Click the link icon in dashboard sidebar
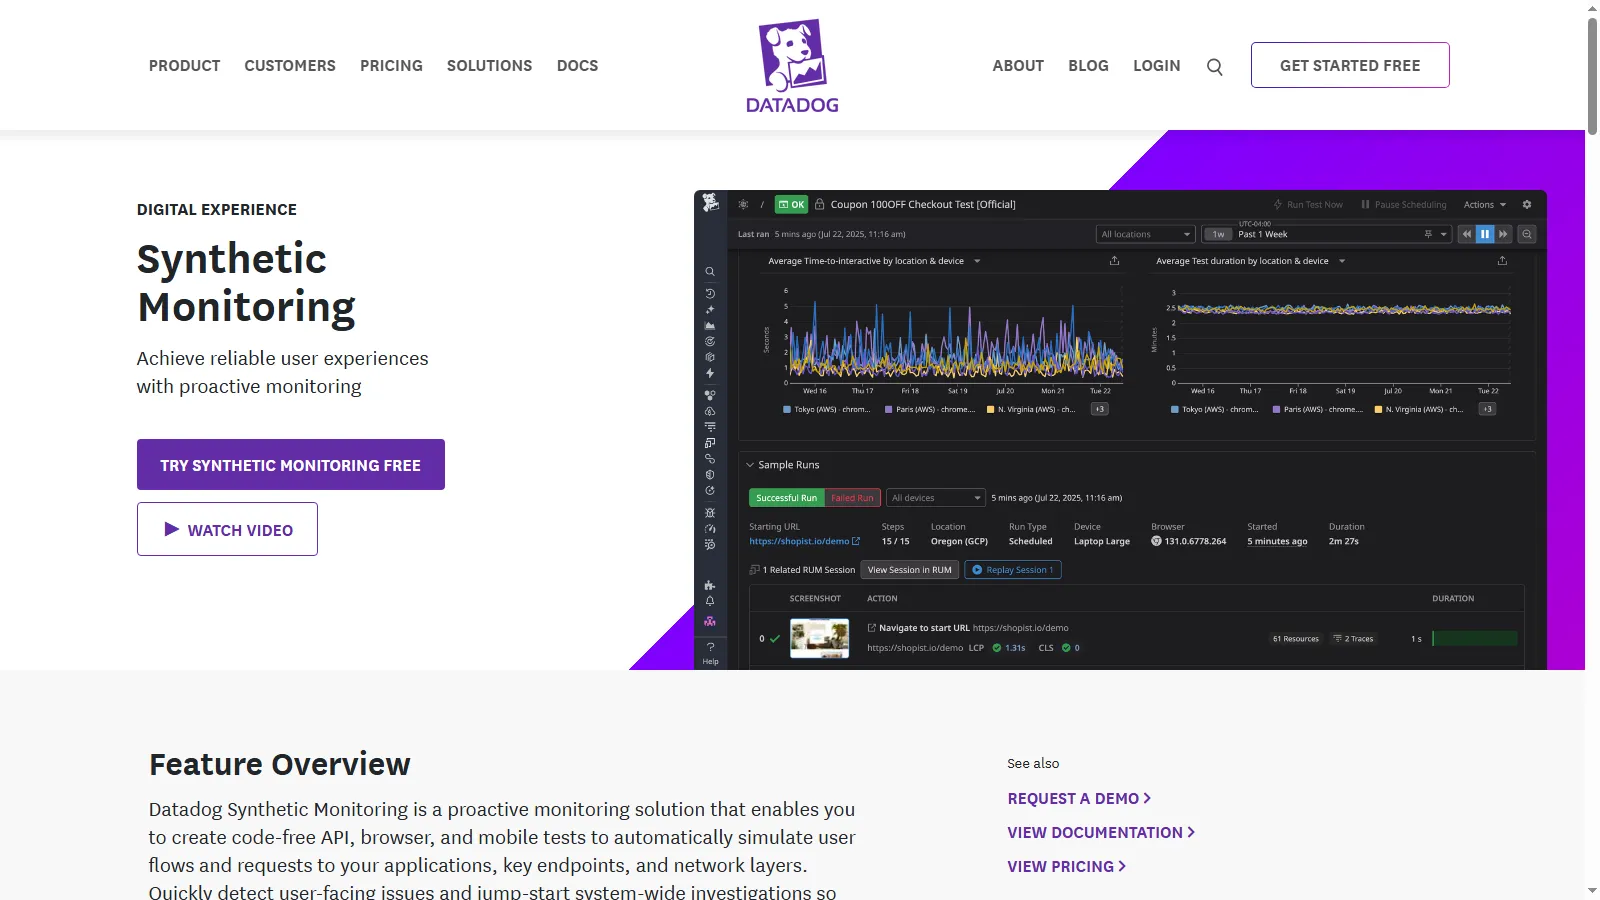The width and height of the screenshot is (1600, 900). (x=710, y=459)
